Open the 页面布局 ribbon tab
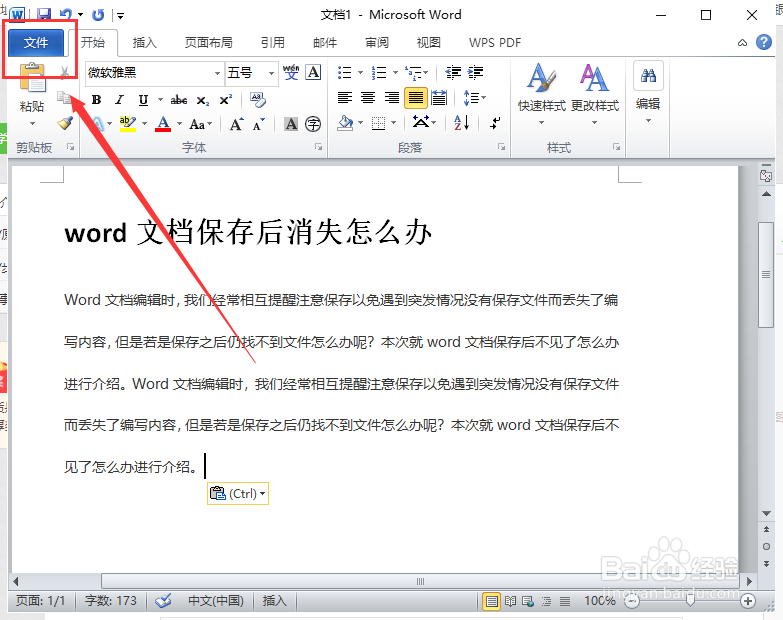The width and height of the screenshot is (783, 620). pos(209,43)
